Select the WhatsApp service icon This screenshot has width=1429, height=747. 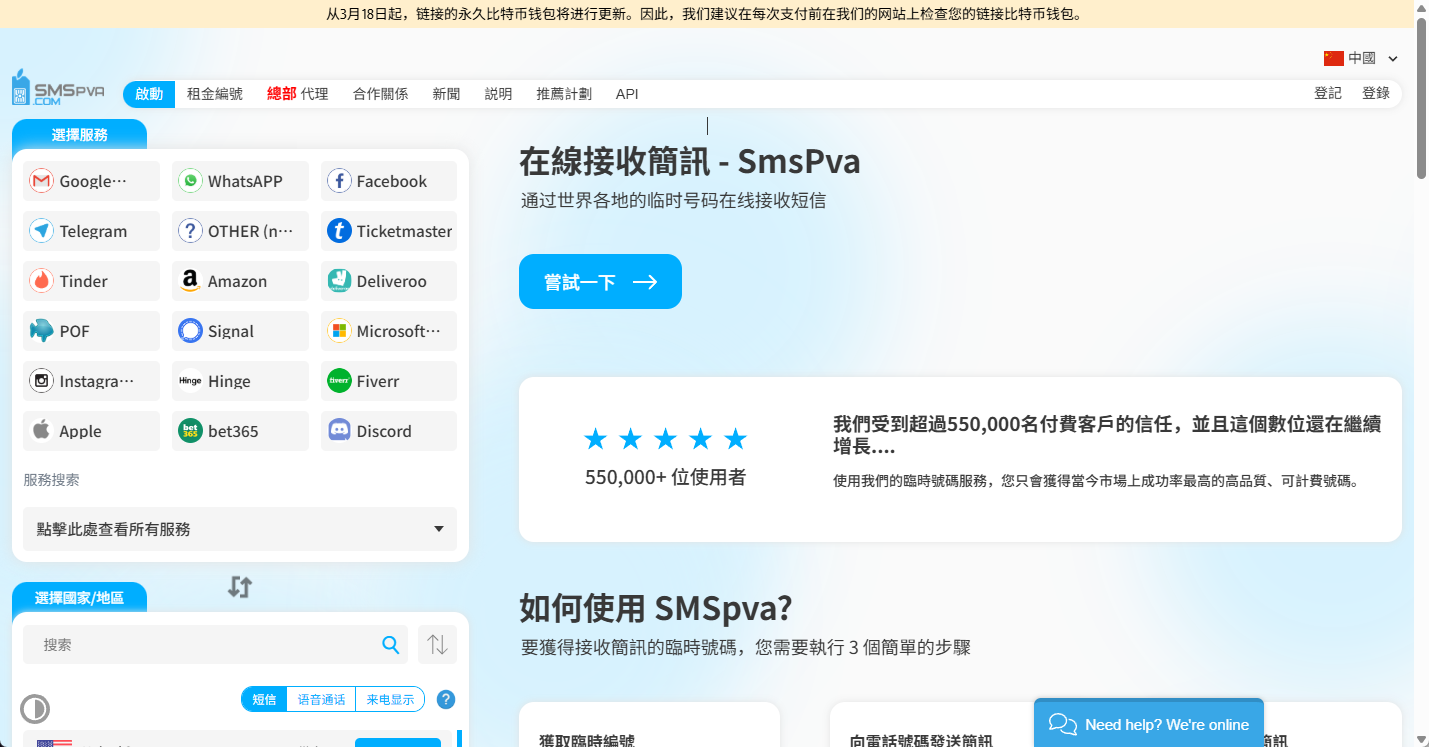[x=190, y=181]
